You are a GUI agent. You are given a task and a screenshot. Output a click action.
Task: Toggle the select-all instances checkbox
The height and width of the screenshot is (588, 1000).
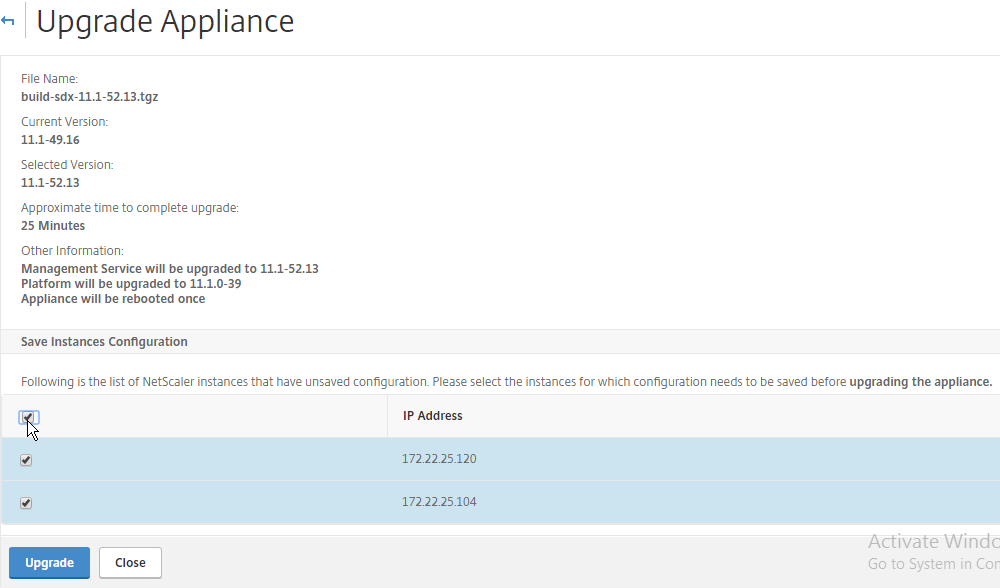(x=27, y=417)
